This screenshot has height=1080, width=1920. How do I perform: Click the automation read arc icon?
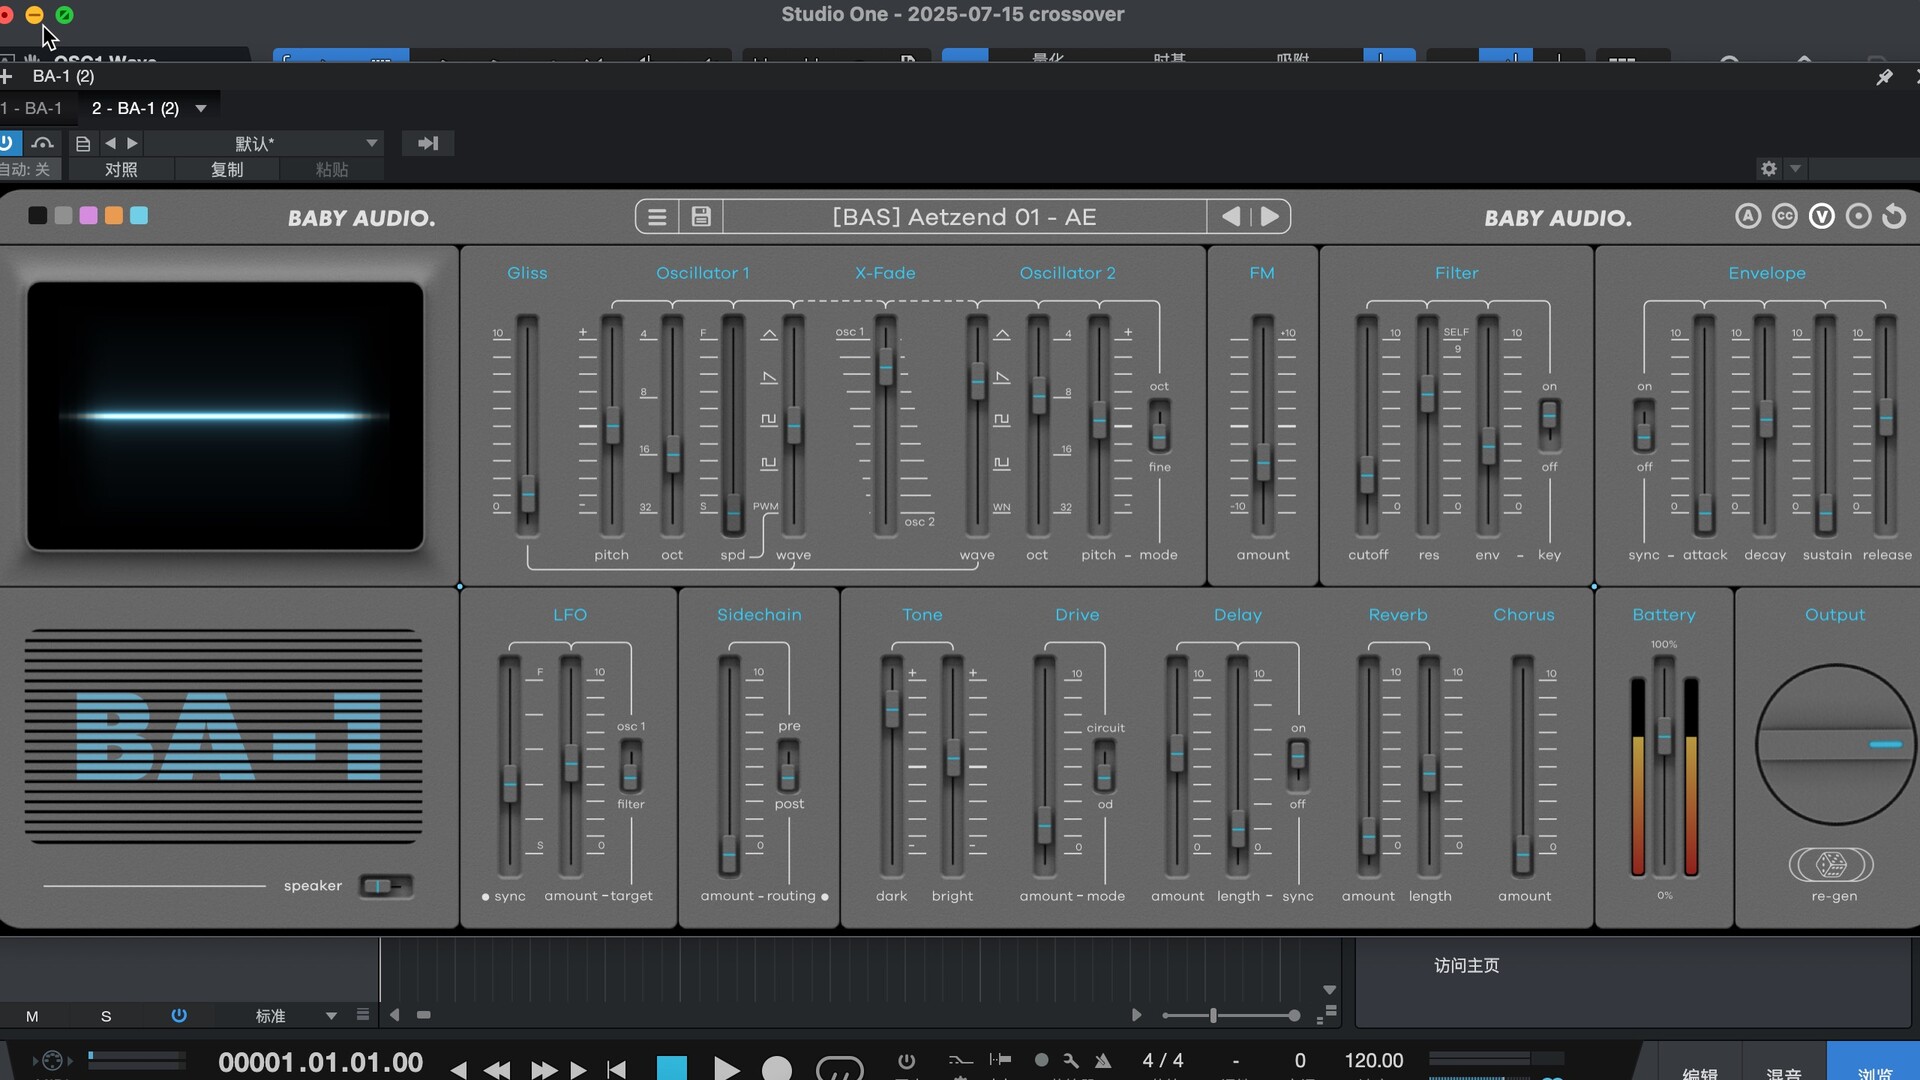(x=42, y=144)
